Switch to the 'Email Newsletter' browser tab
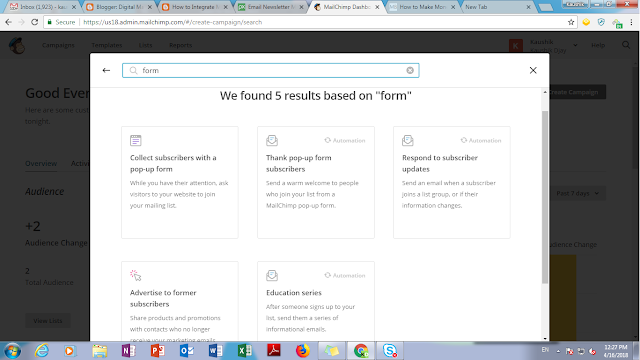This screenshot has height=360, width=640. (x=269, y=7)
